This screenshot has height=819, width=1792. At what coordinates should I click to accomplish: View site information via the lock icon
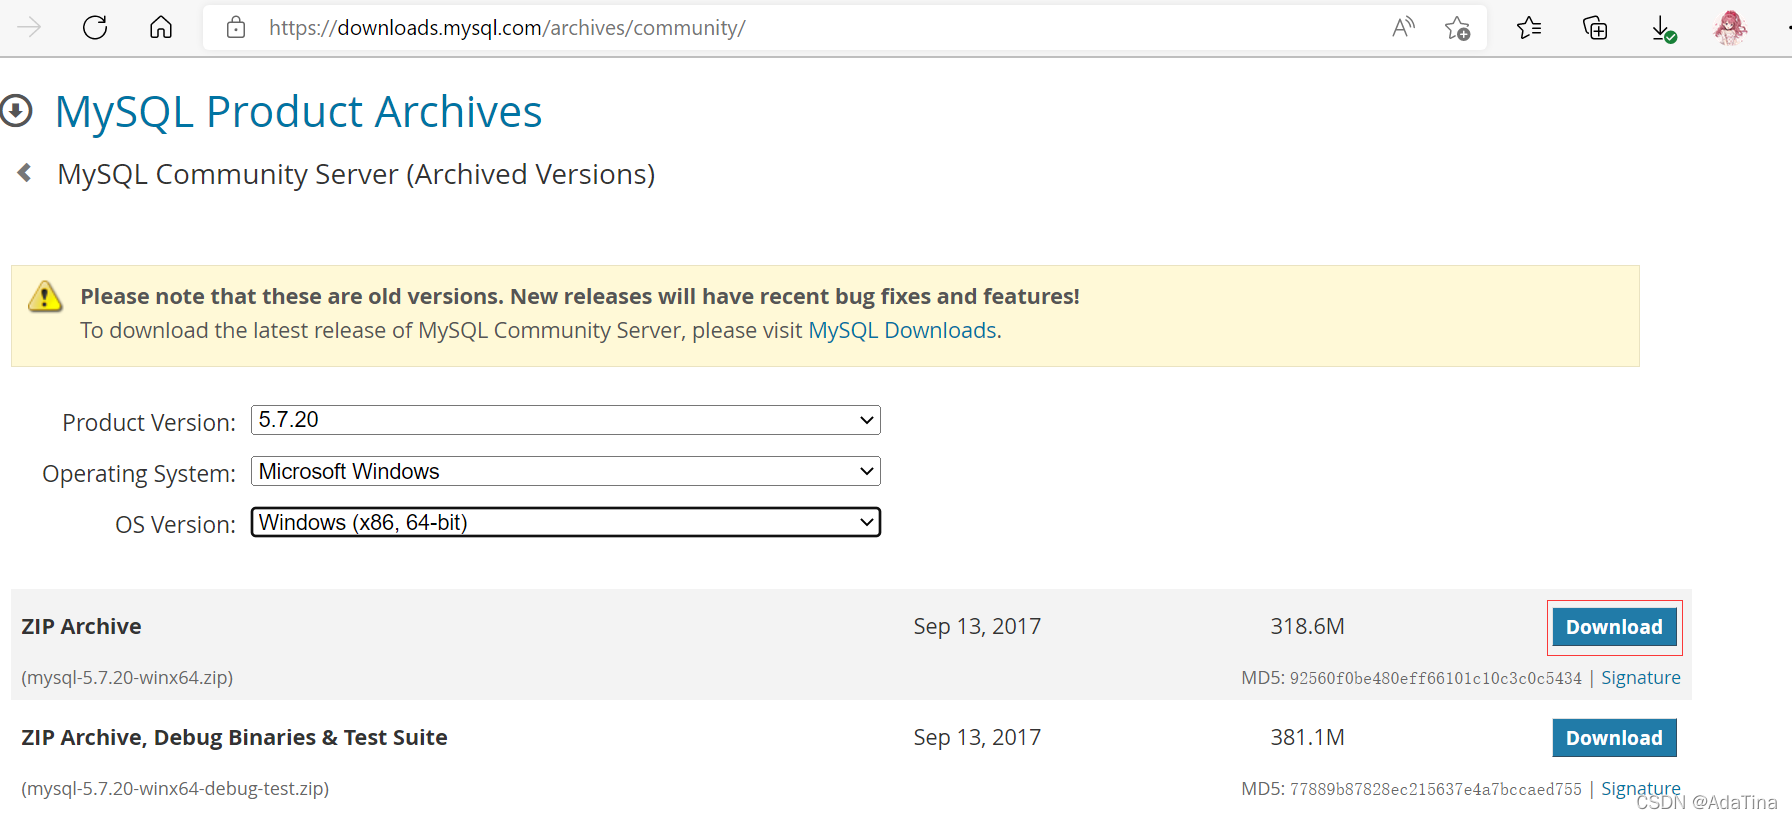pos(236,27)
